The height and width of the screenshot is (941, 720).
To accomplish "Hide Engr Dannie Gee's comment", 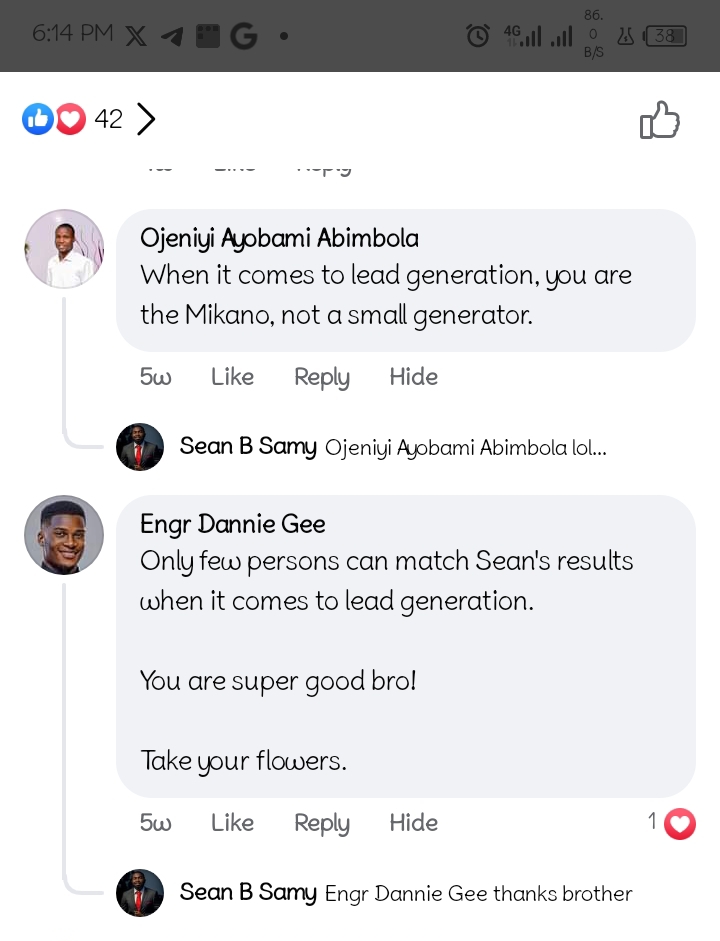I will (413, 823).
